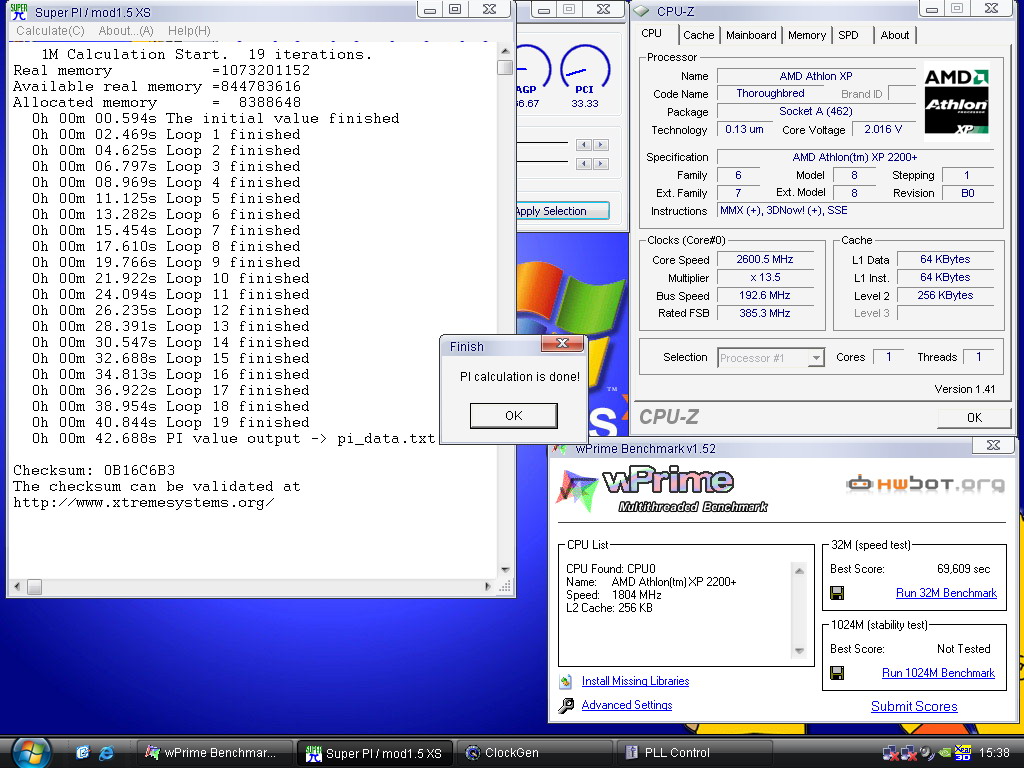Screen dimensions: 1024x768
Task: Click Submit Scores link in wPrime
Action: tap(914, 706)
